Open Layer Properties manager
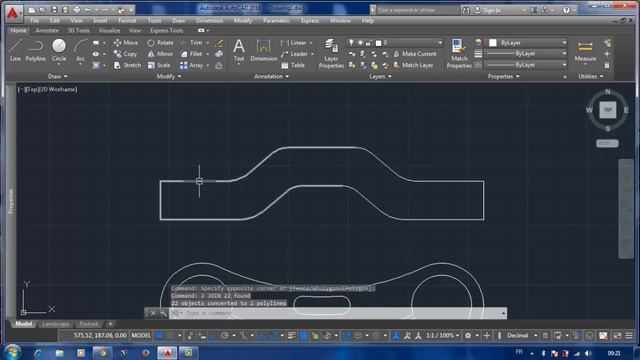Screen dimensions: 640x360 click(331, 53)
